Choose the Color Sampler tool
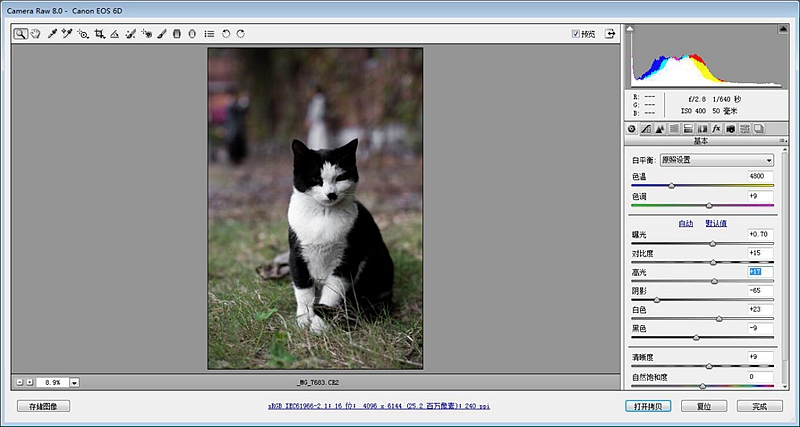800x427 pixels. [x=67, y=34]
